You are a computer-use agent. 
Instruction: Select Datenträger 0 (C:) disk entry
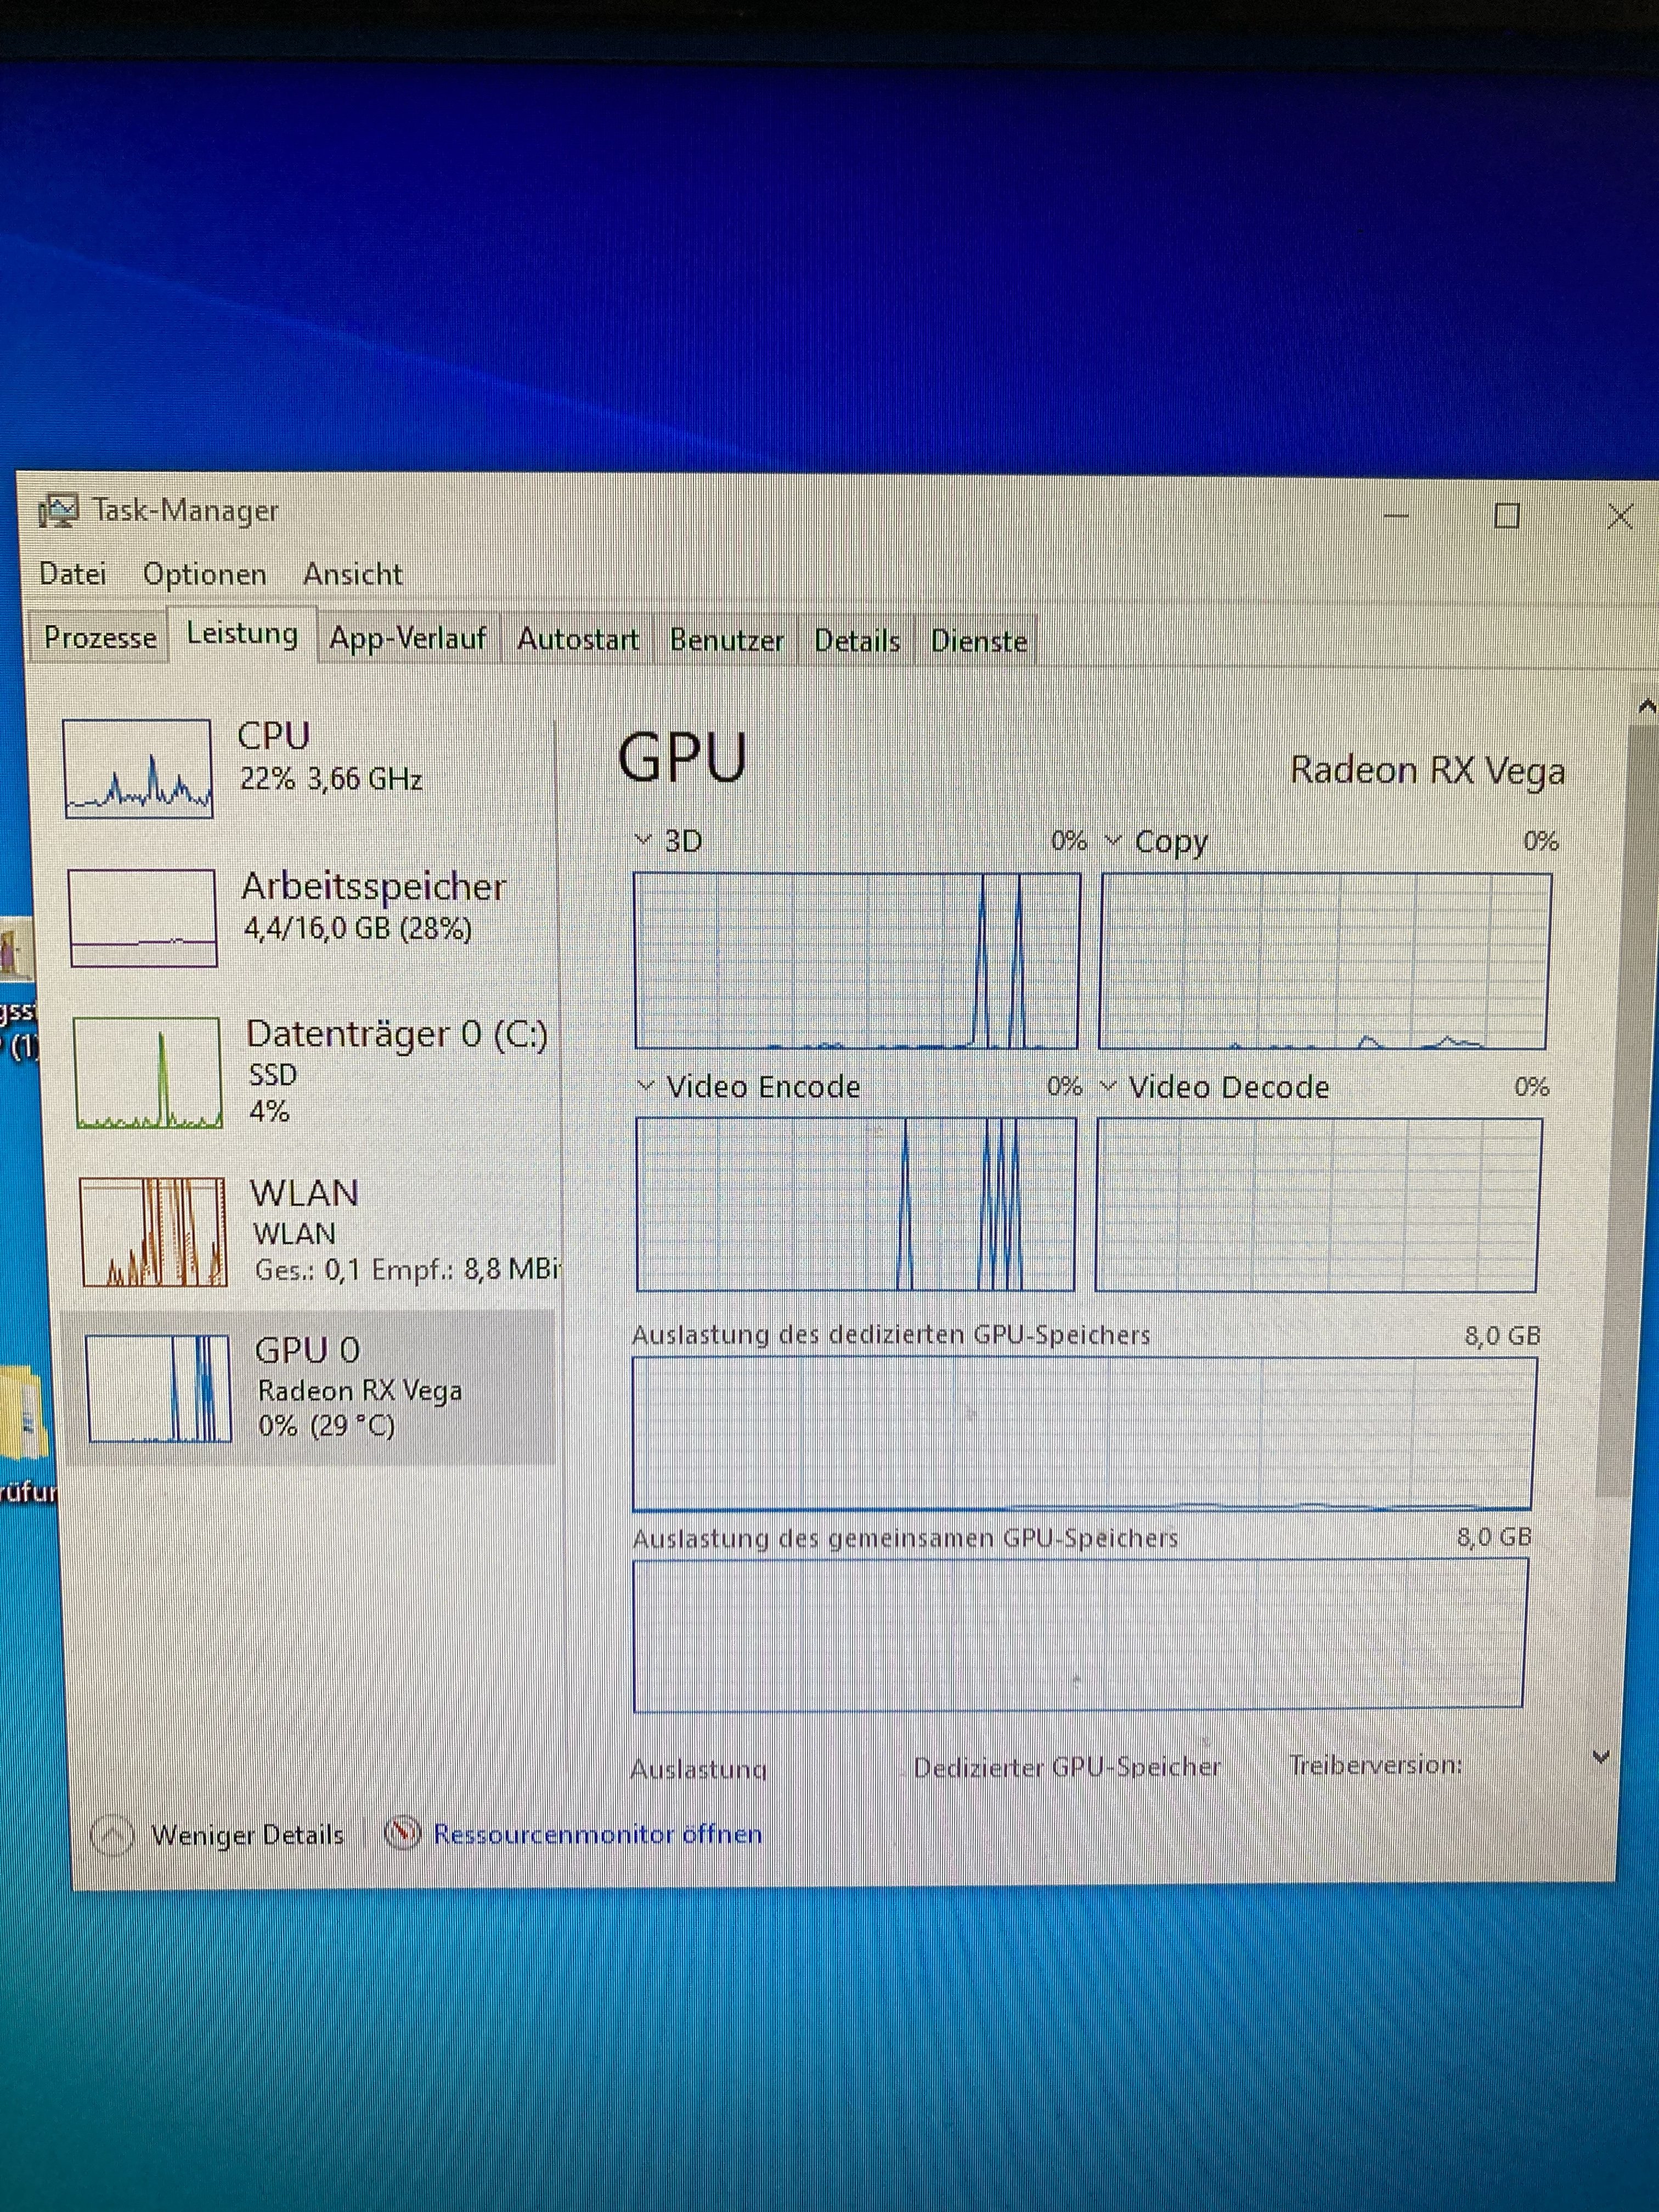click(396, 1034)
